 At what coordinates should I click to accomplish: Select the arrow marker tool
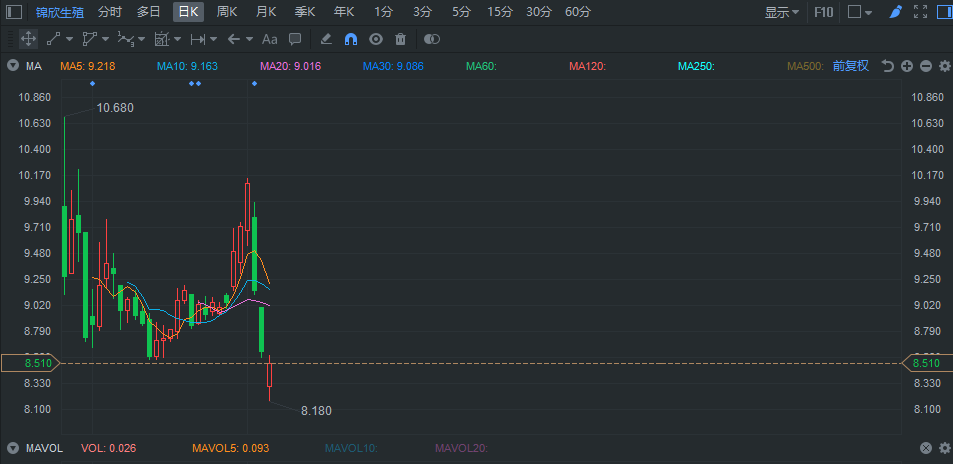coord(234,39)
